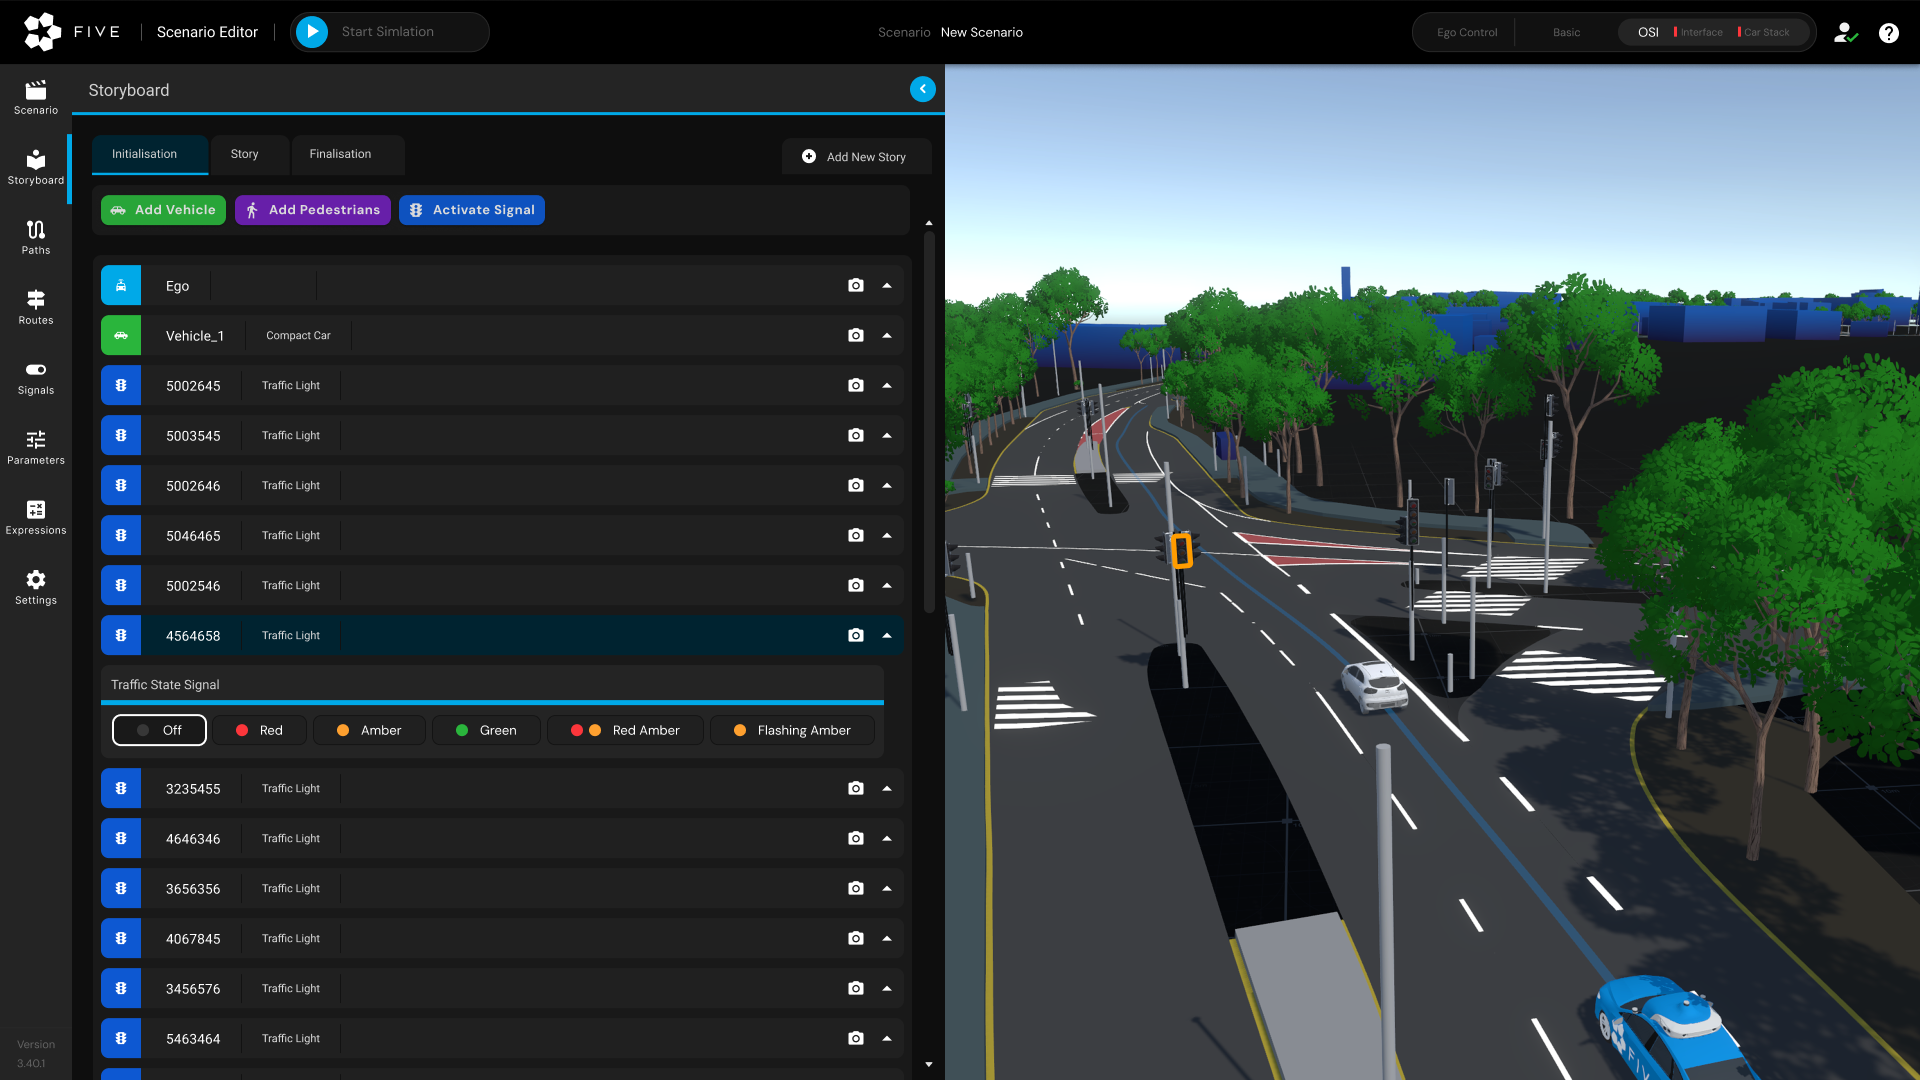Click the blue Ego vehicle icon

(121, 285)
